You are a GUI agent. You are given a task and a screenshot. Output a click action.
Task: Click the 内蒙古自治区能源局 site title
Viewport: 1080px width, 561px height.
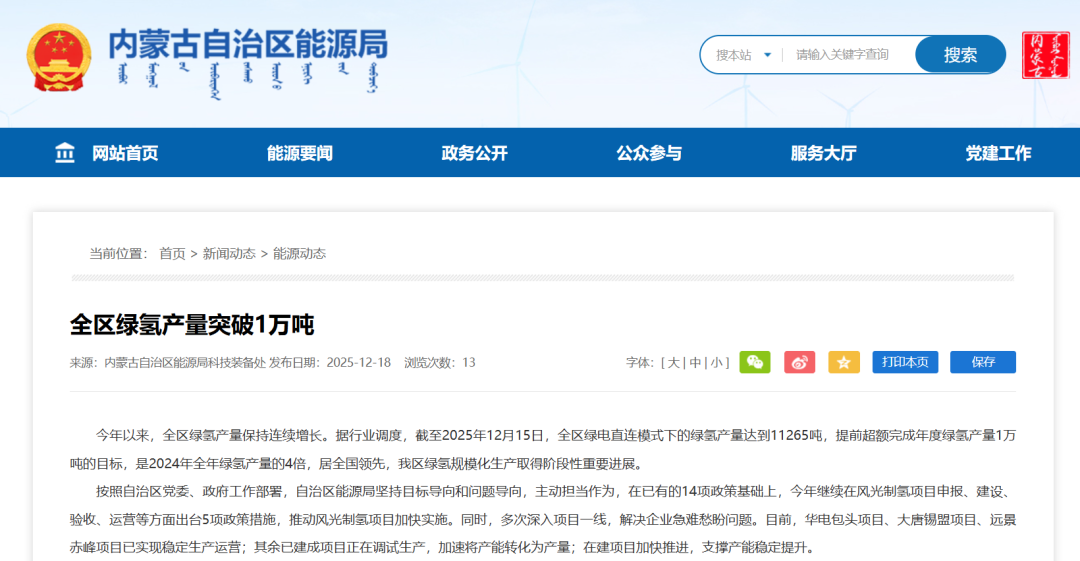point(248,45)
